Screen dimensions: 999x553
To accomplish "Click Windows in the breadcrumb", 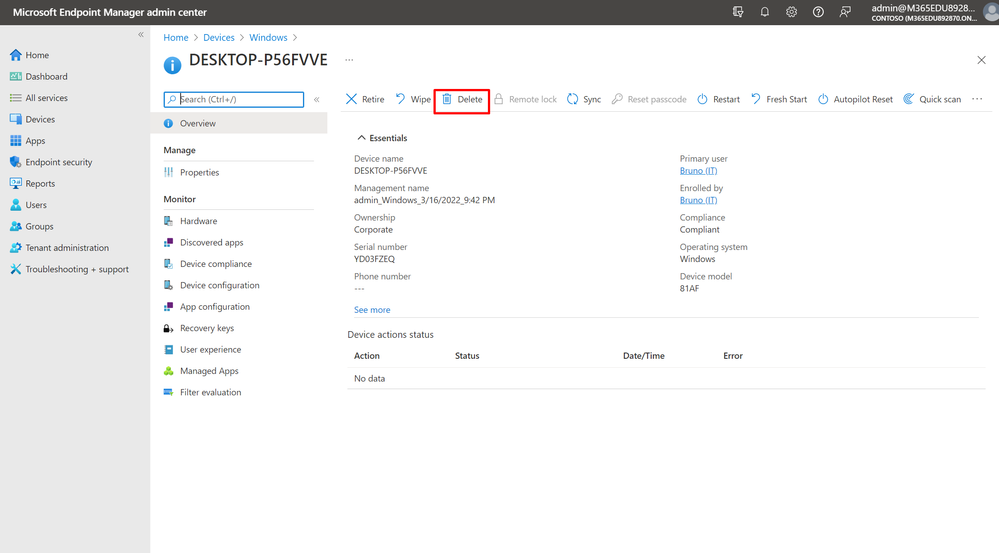I will point(268,38).
